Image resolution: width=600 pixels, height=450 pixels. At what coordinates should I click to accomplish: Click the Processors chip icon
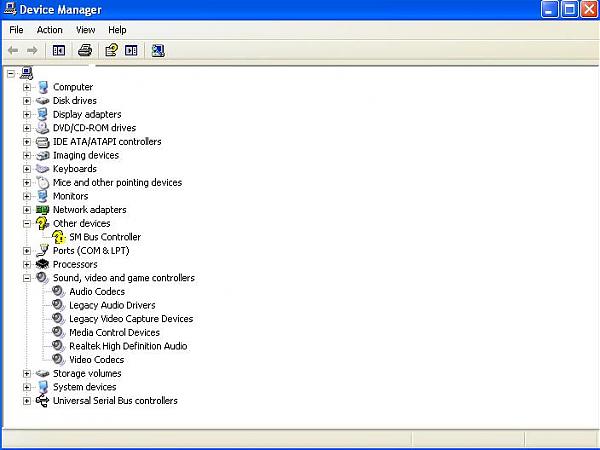[x=42, y=264]
